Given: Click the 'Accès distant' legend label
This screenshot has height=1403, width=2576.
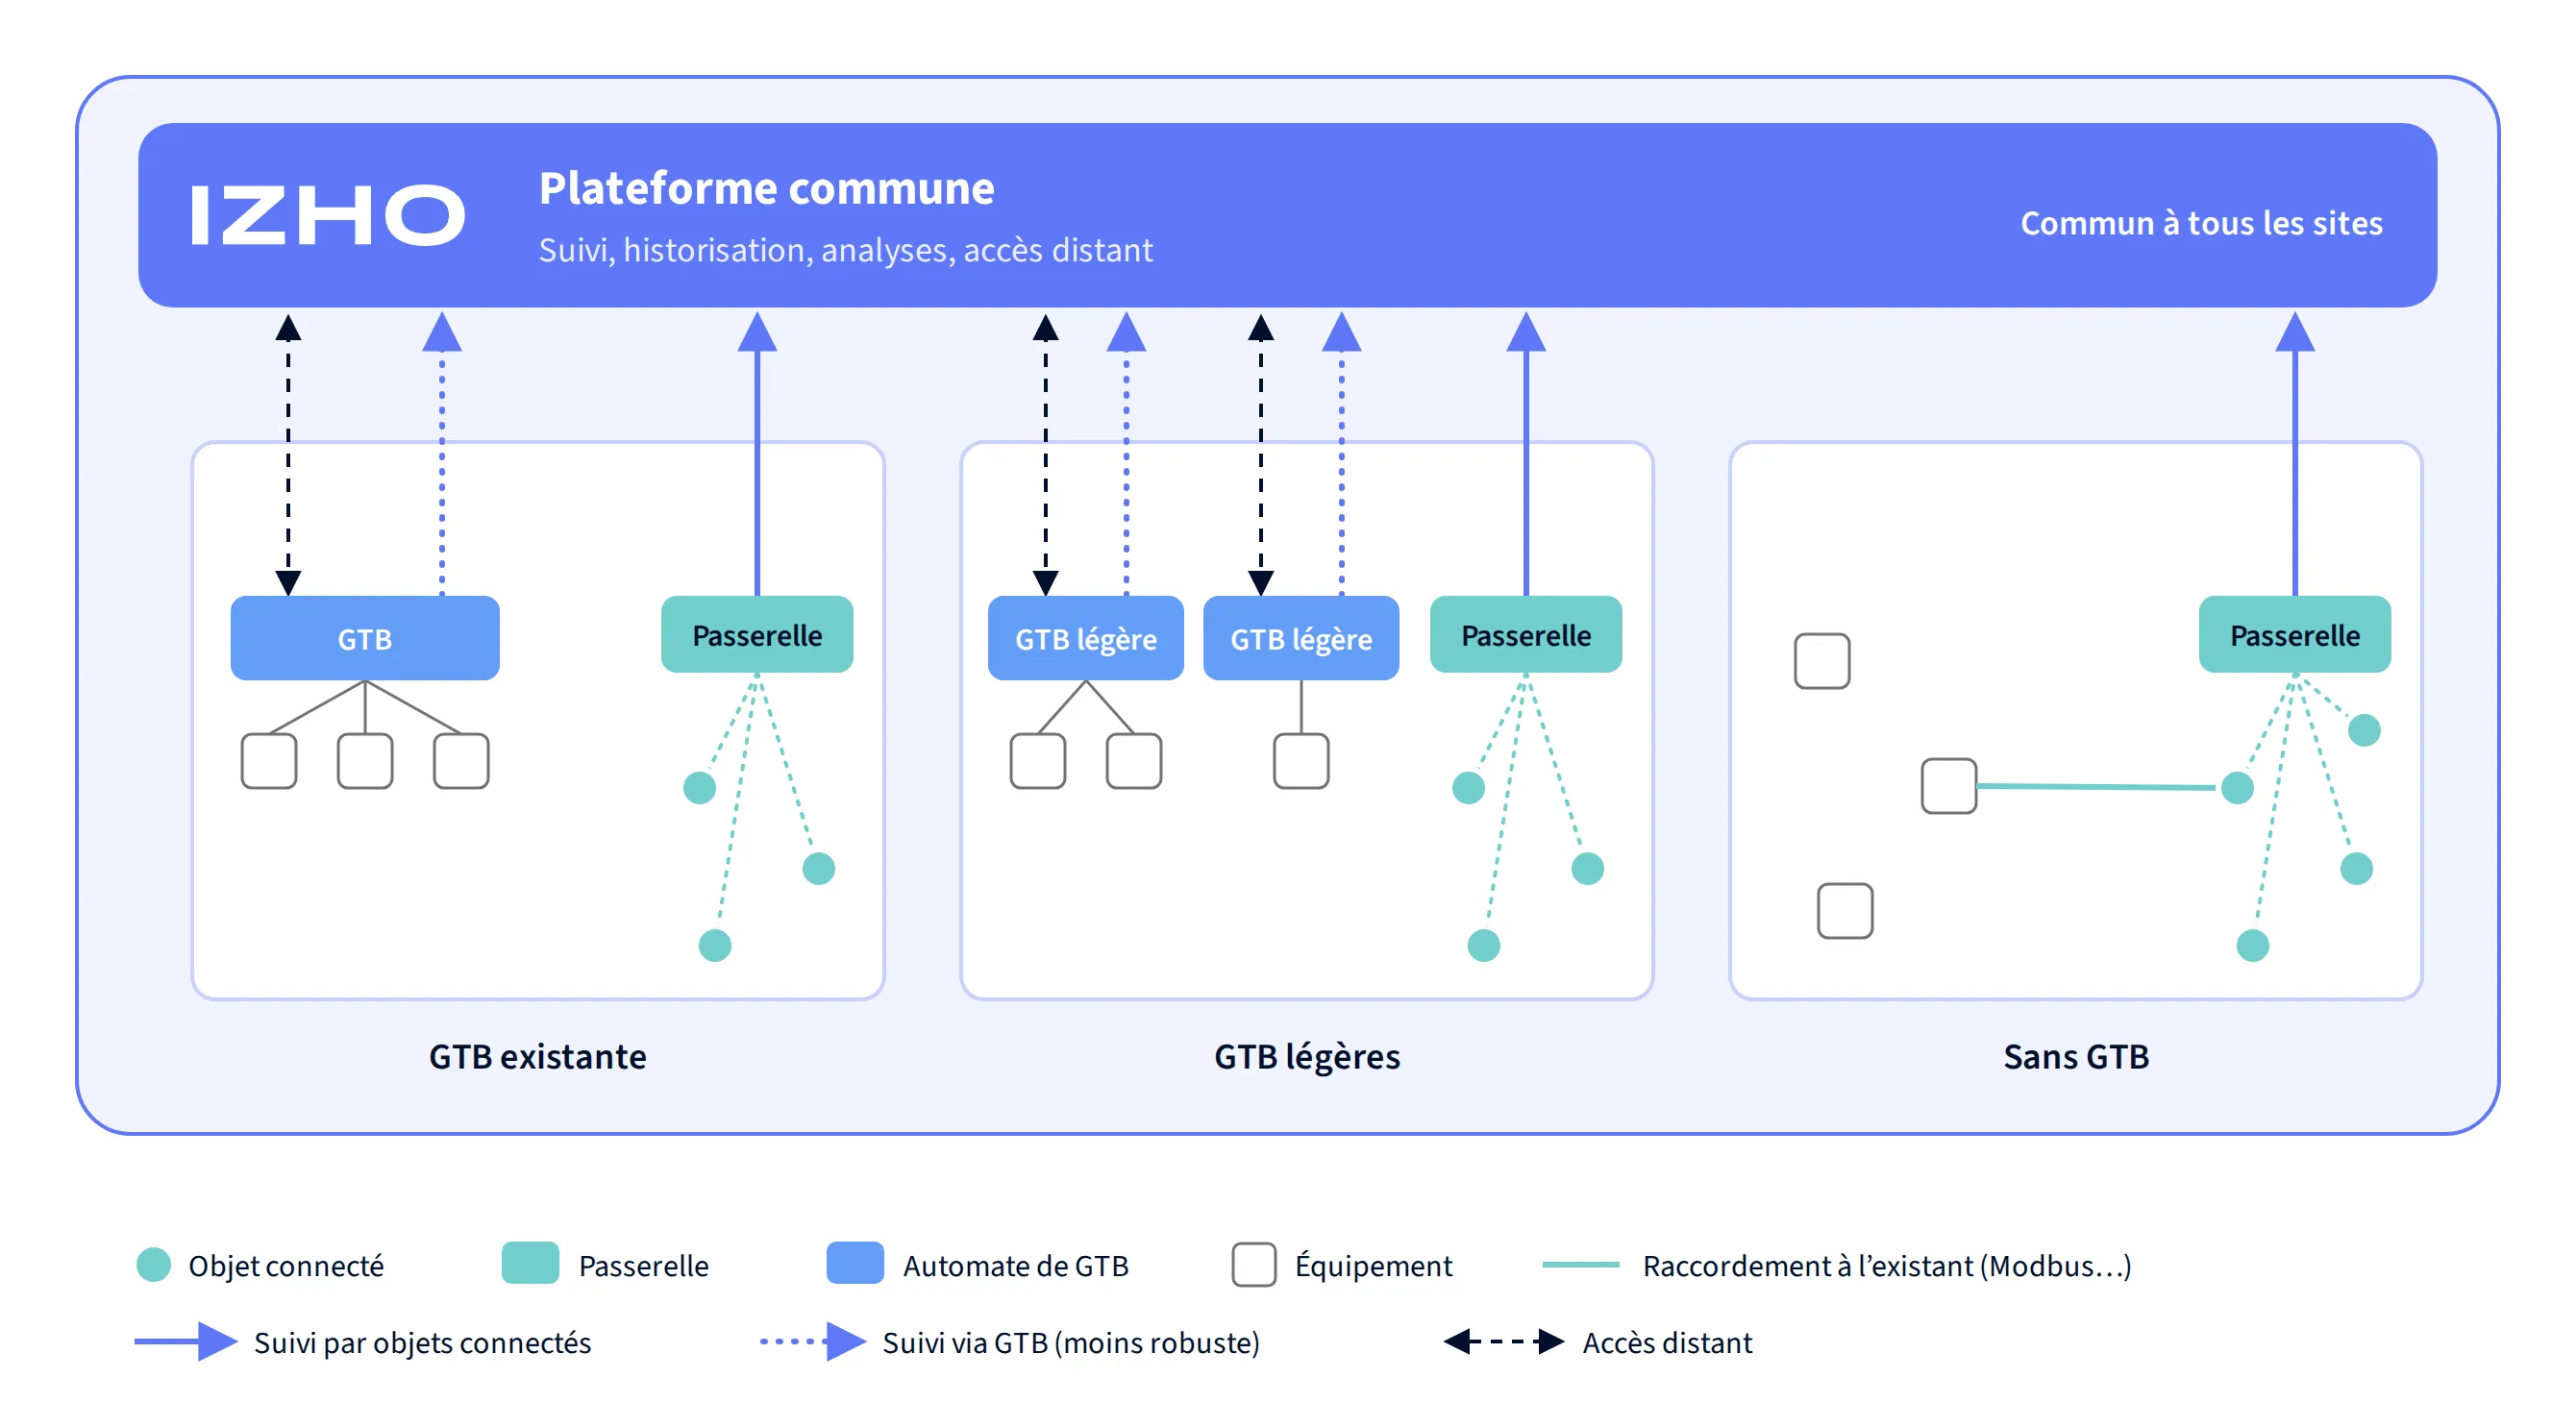Looking at the screenshot, I should [x=1667, y=1343].
